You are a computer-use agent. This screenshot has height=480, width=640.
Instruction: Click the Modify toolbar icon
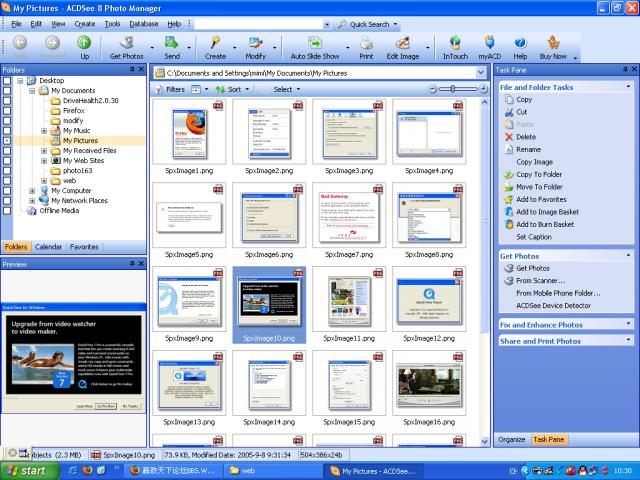[256, 42]
